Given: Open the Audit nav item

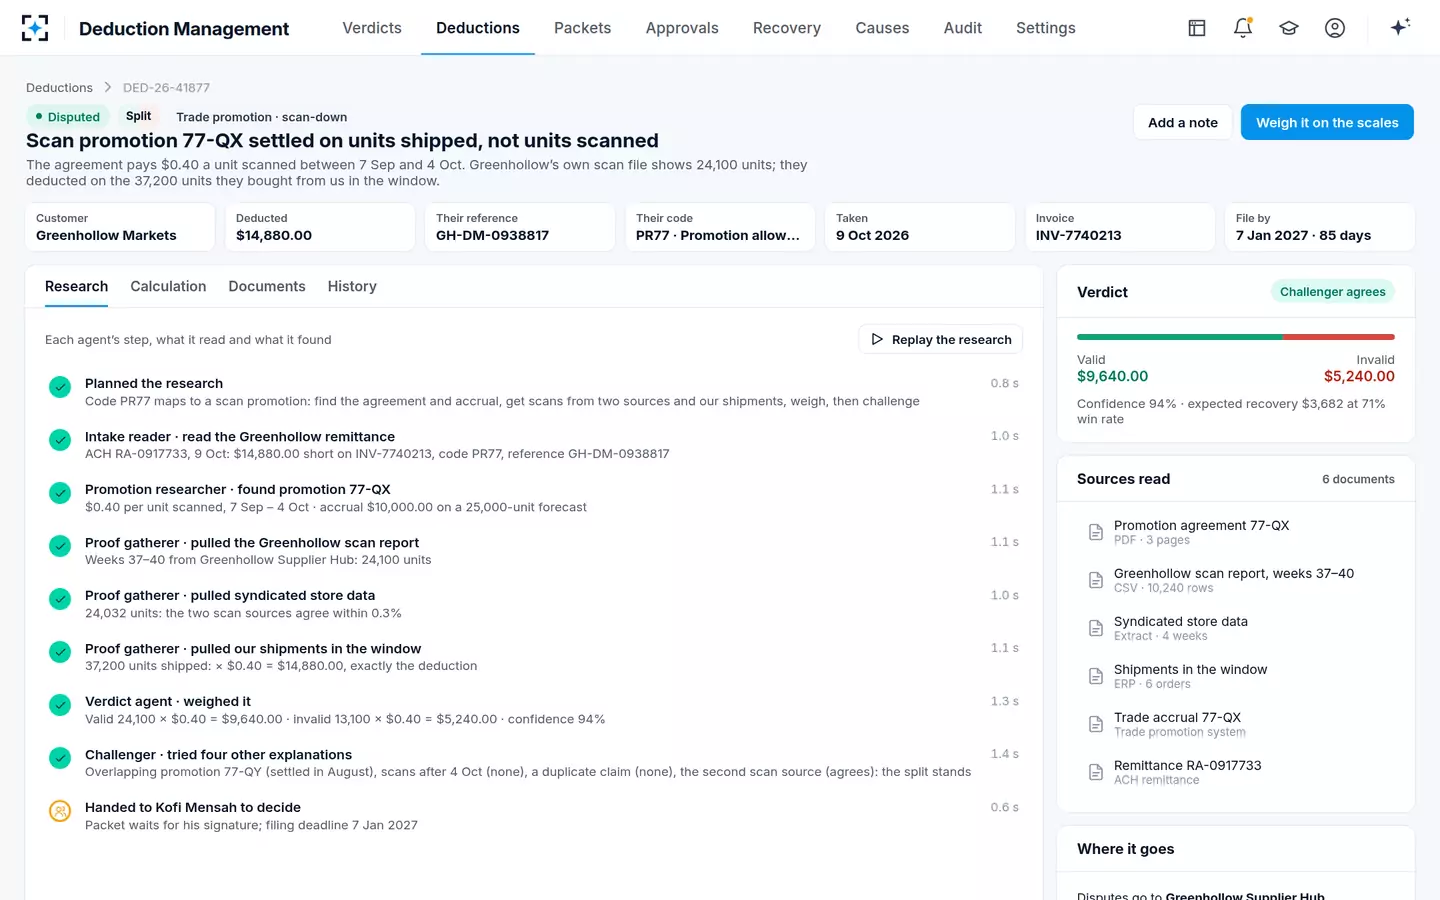Looking at the screenshot, I should [963, 28].
